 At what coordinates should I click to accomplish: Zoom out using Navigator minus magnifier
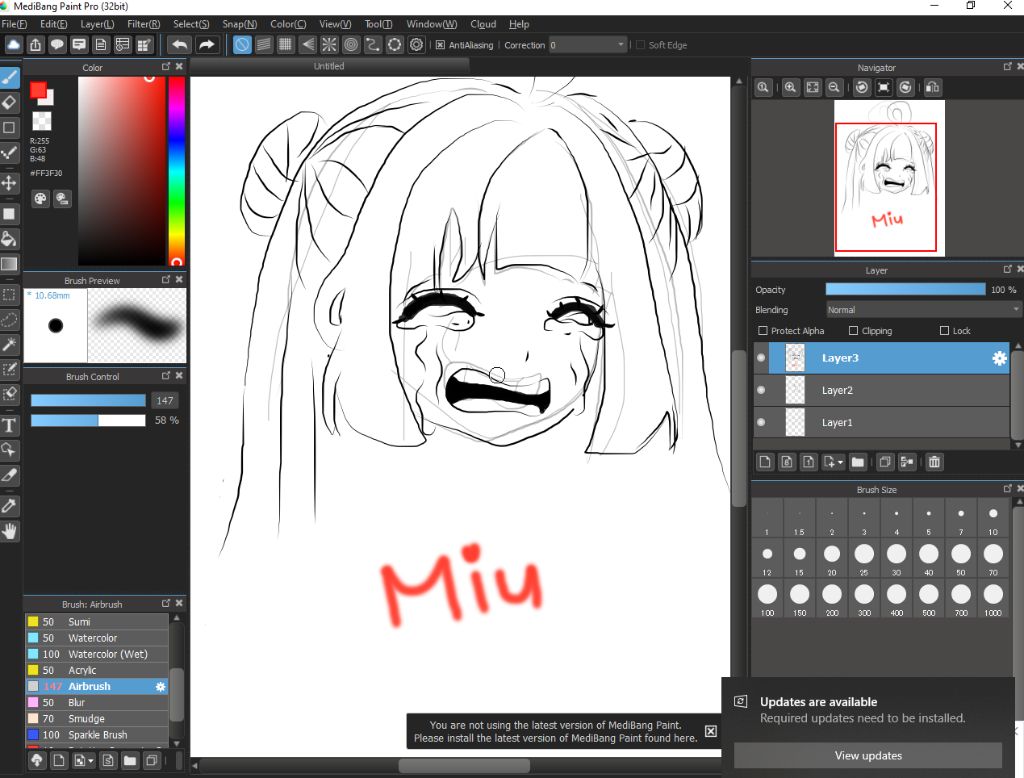[x=834, y=87]
